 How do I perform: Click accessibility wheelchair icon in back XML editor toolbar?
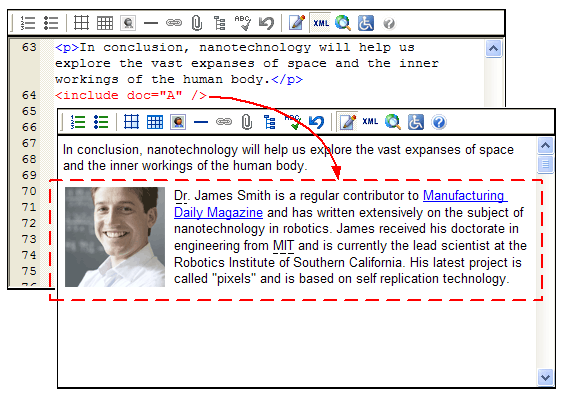[x=366, y=23]
